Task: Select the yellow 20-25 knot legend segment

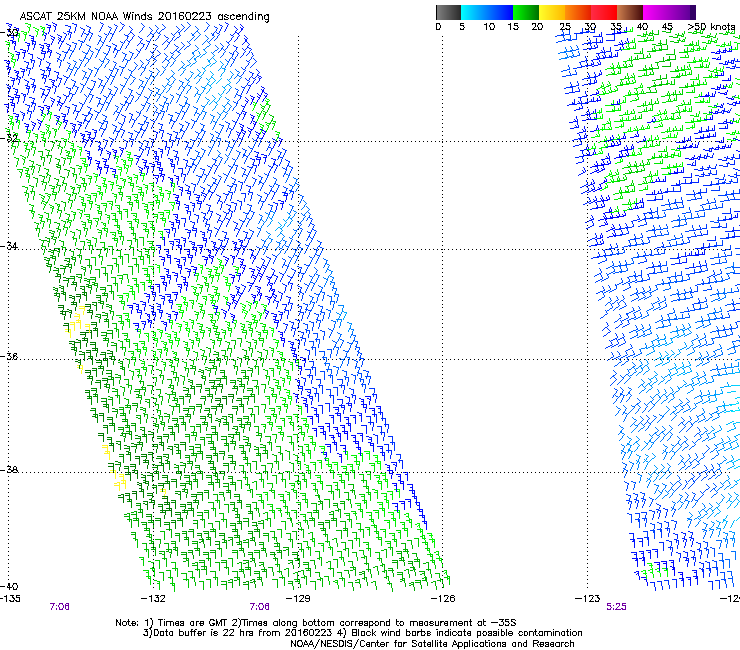Action: pos(552,12)
